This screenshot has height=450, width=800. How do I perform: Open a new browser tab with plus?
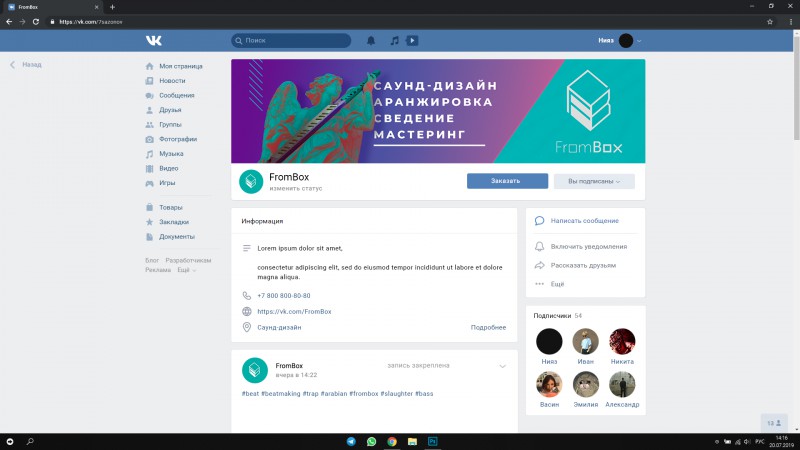coord(112,7)
